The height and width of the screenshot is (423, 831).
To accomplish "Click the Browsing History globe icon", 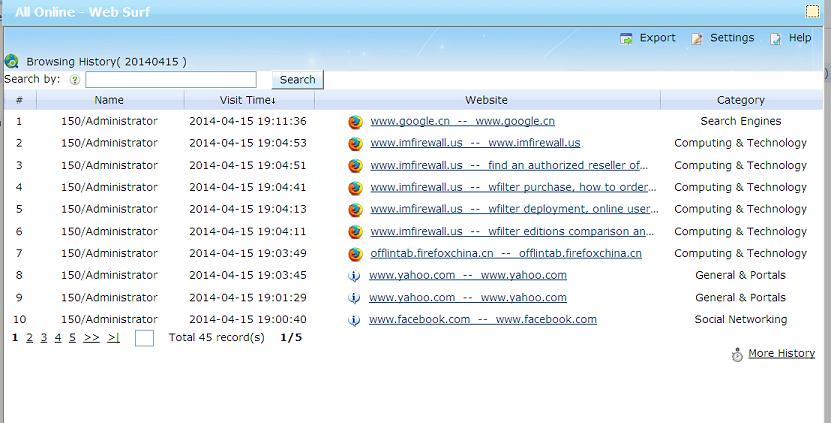I will (11, 61).
